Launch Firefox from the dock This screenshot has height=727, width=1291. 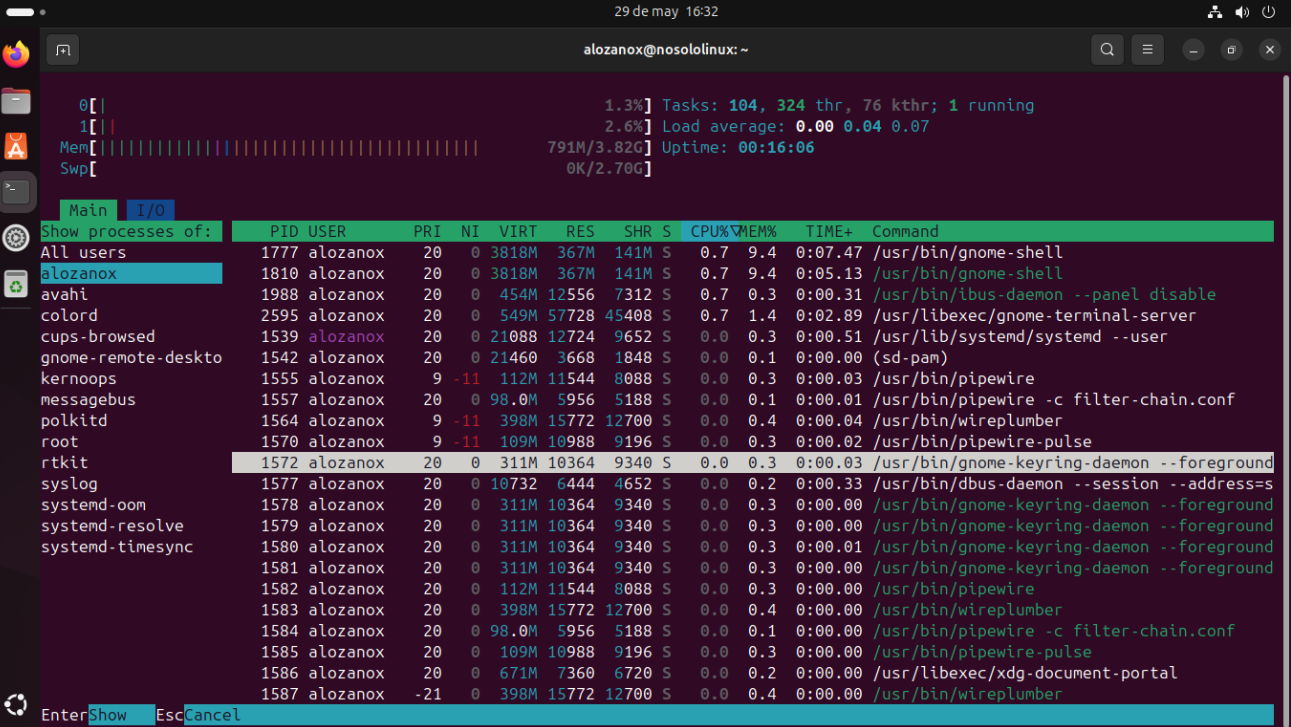(16, 55)
